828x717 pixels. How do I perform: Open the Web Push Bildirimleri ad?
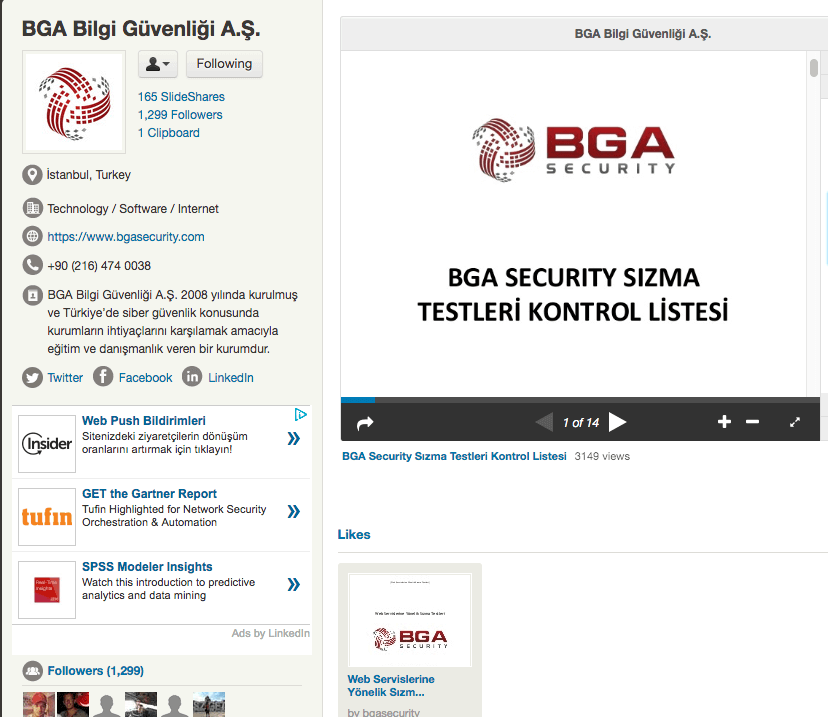tap(144, 421)
